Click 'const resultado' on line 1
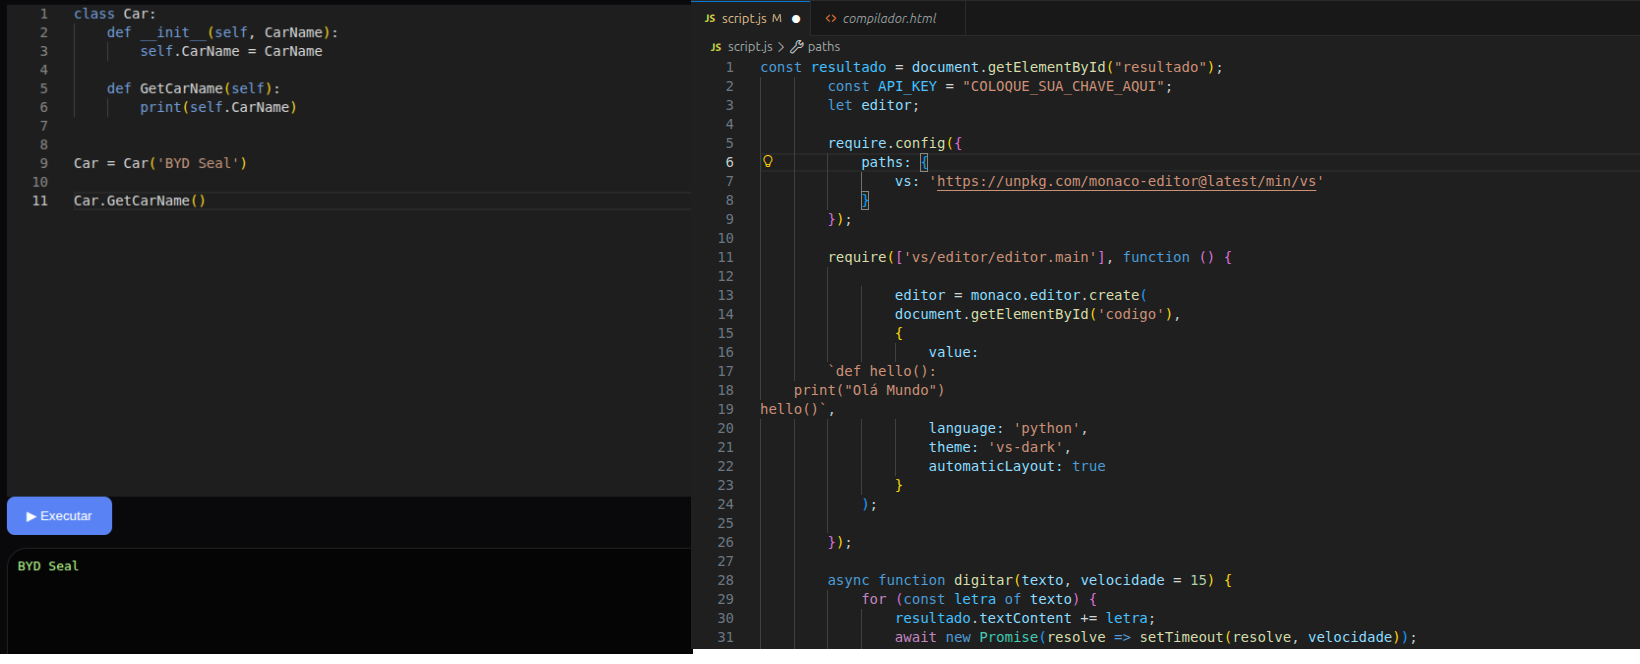Screen dimensions: 1640x664 (823, 67)
